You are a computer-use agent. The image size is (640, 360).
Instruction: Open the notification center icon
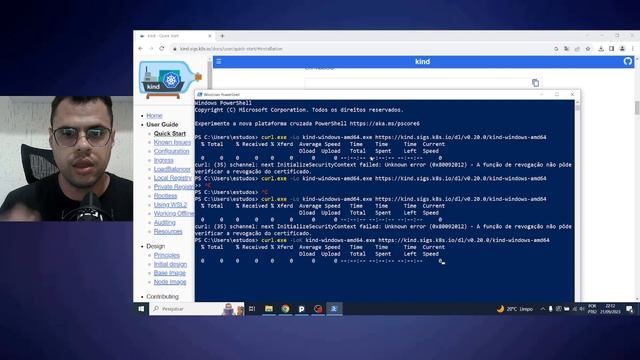tap(629, 309)
